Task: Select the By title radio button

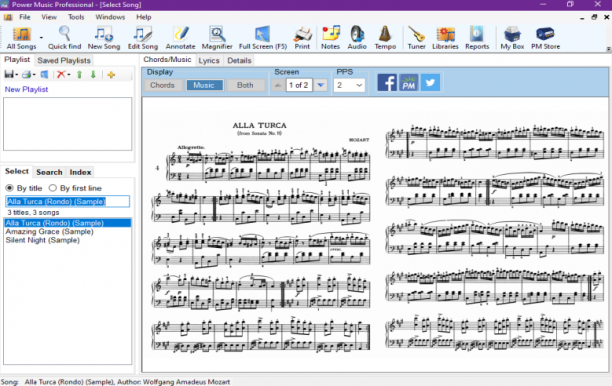Action: (24, 188)
